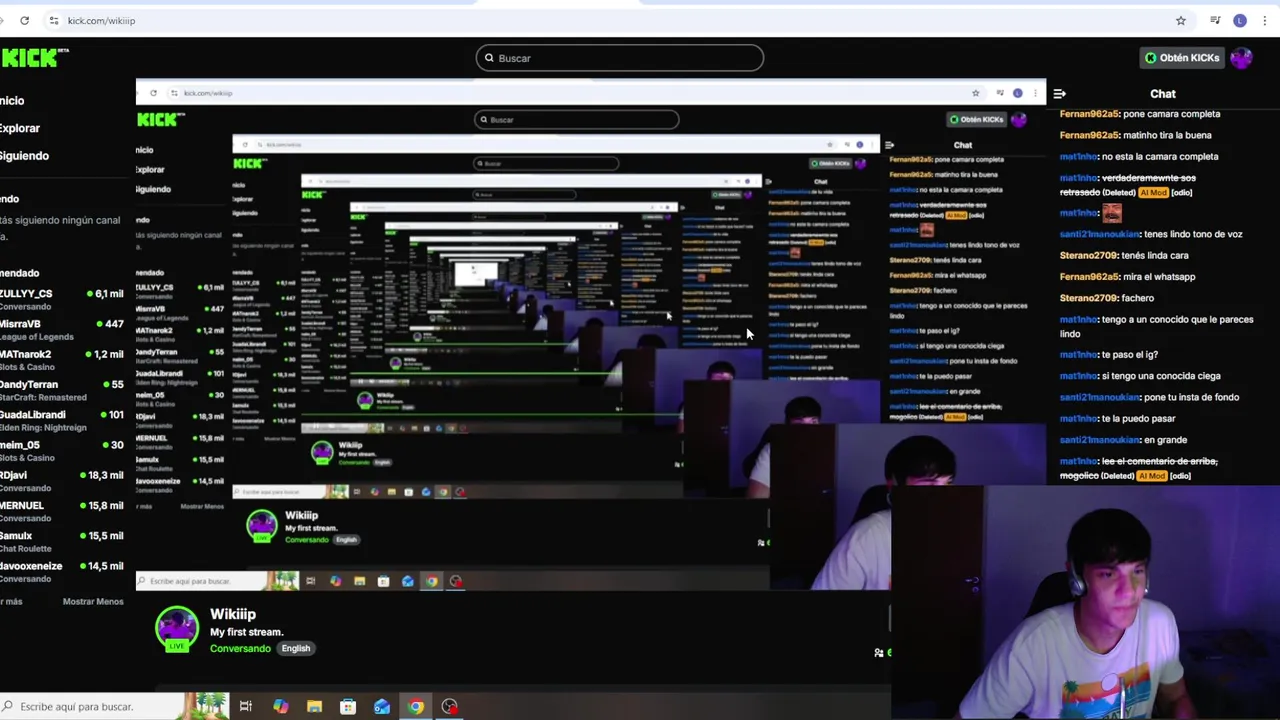Open Chrome profile avatar L
The image size is (1280, 720).
[x=1240, y=20]
